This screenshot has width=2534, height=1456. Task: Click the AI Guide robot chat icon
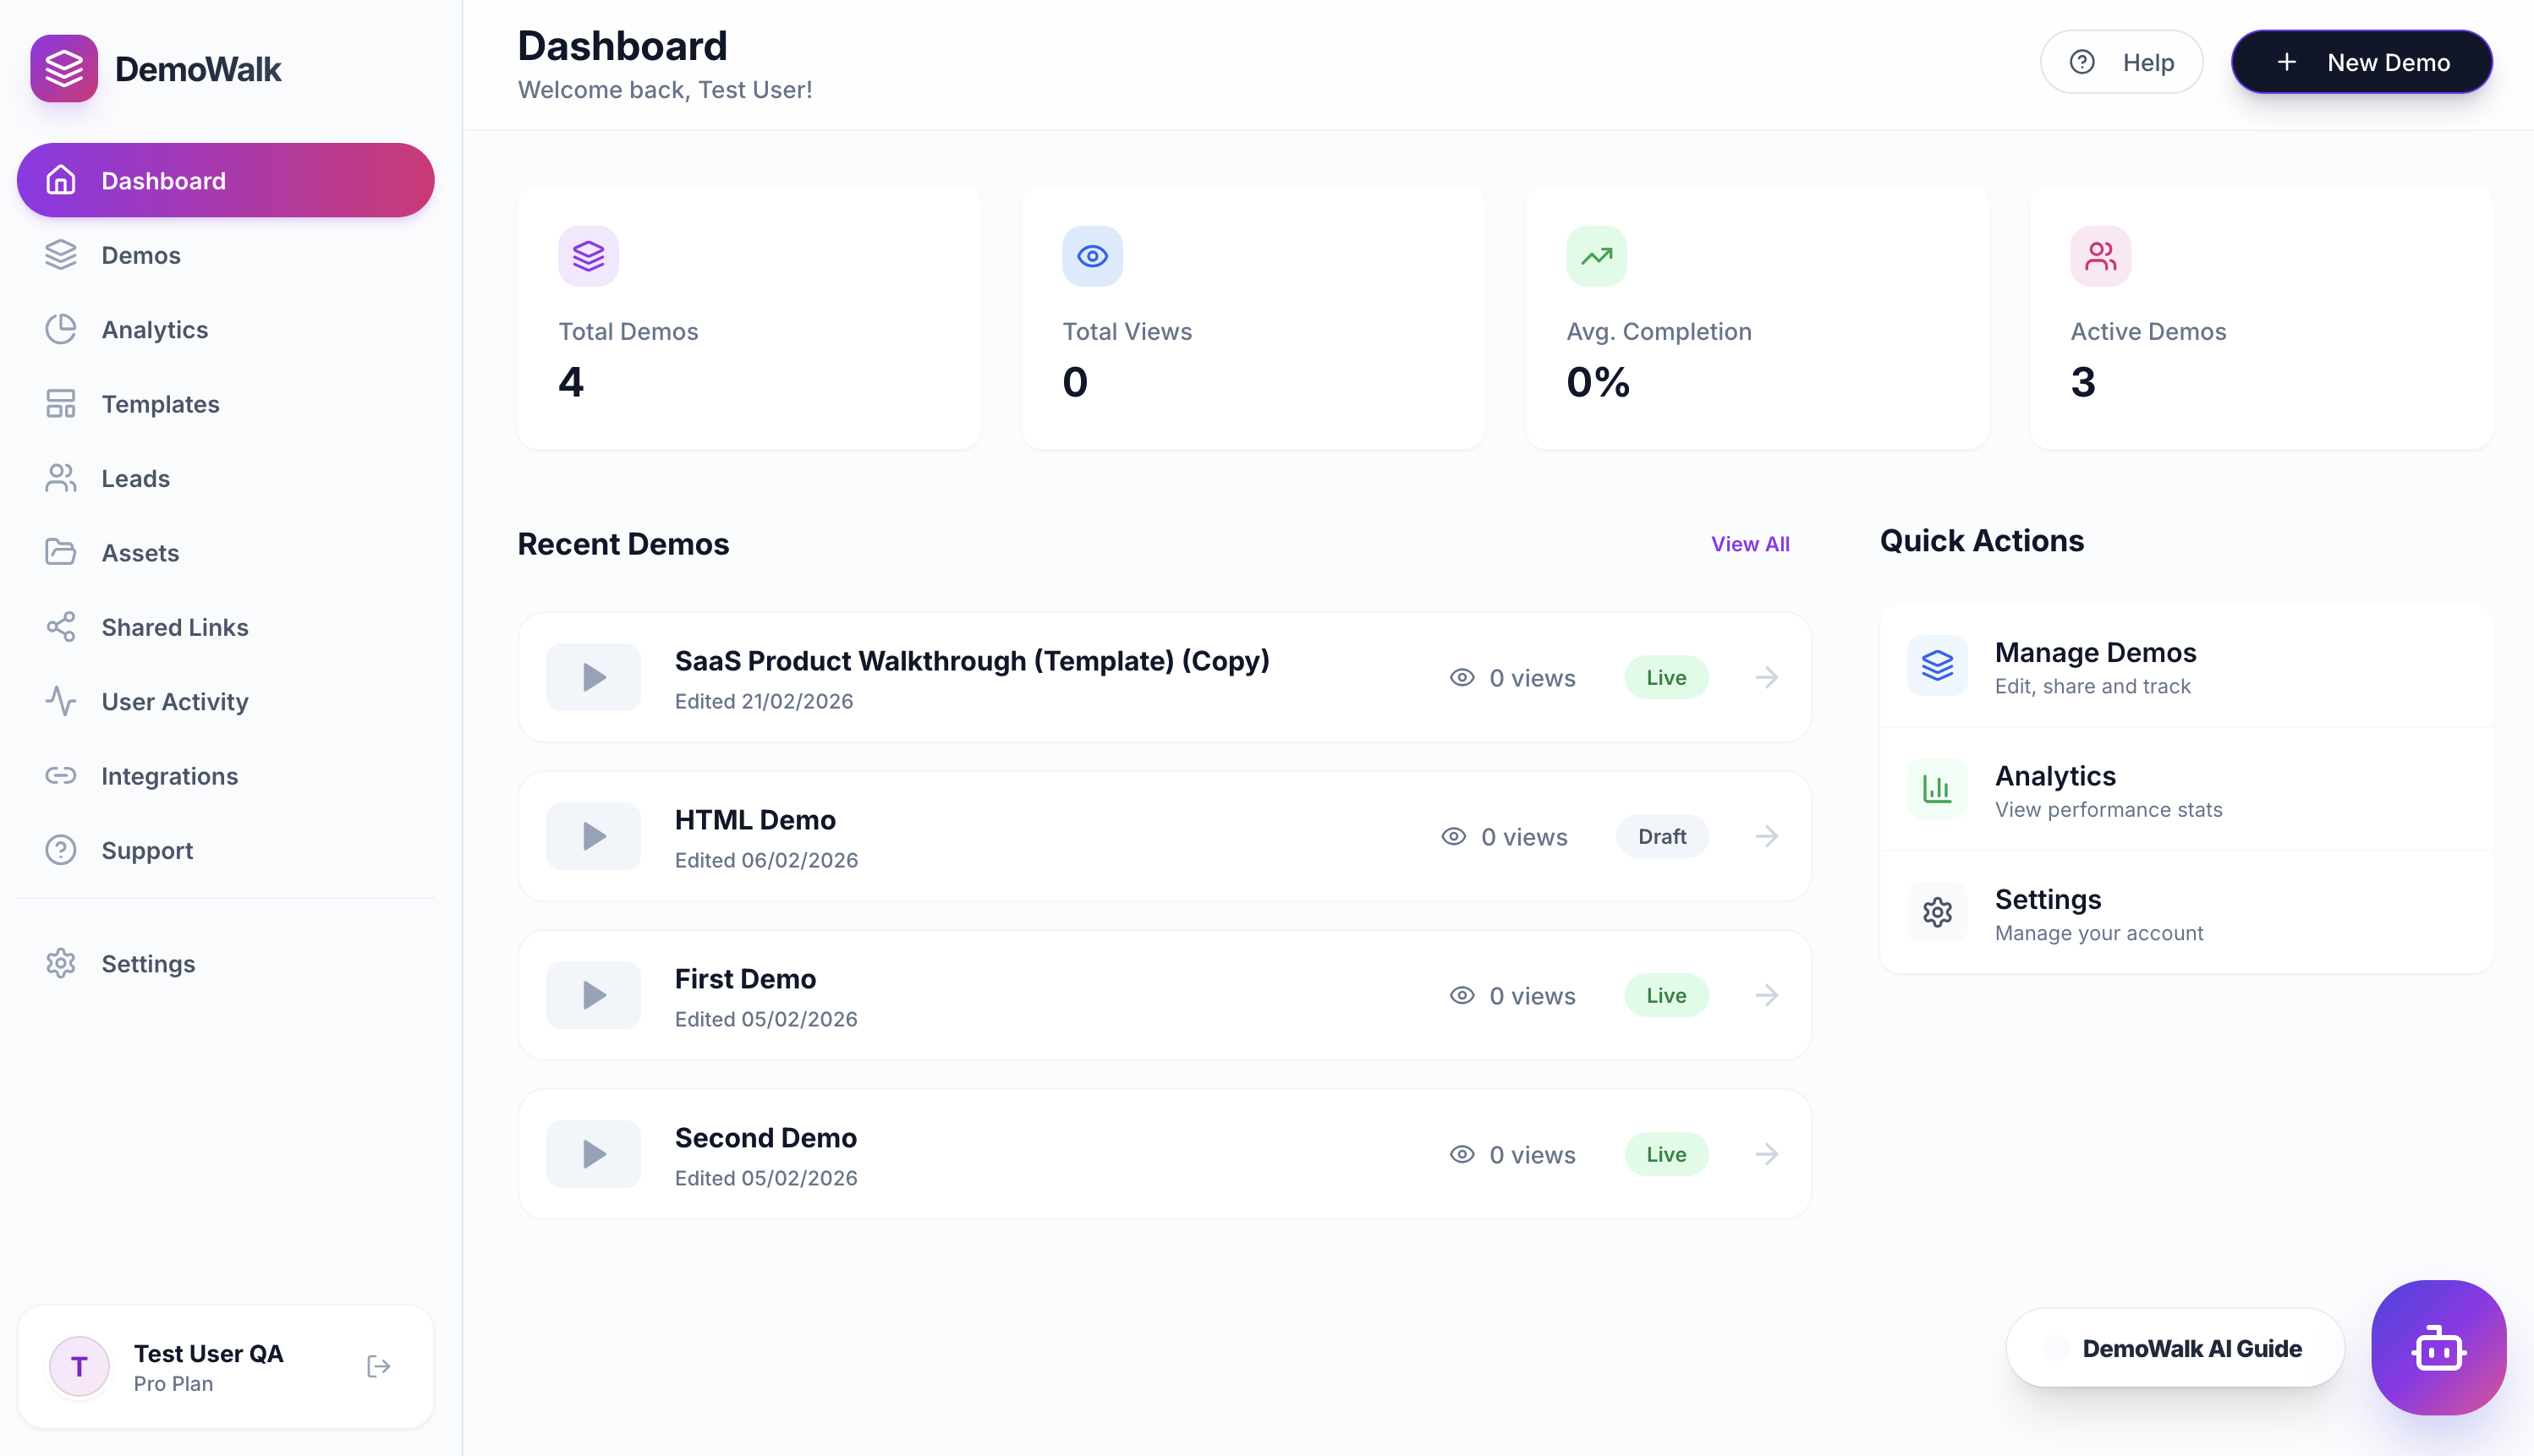[x=2438, y=1347]
